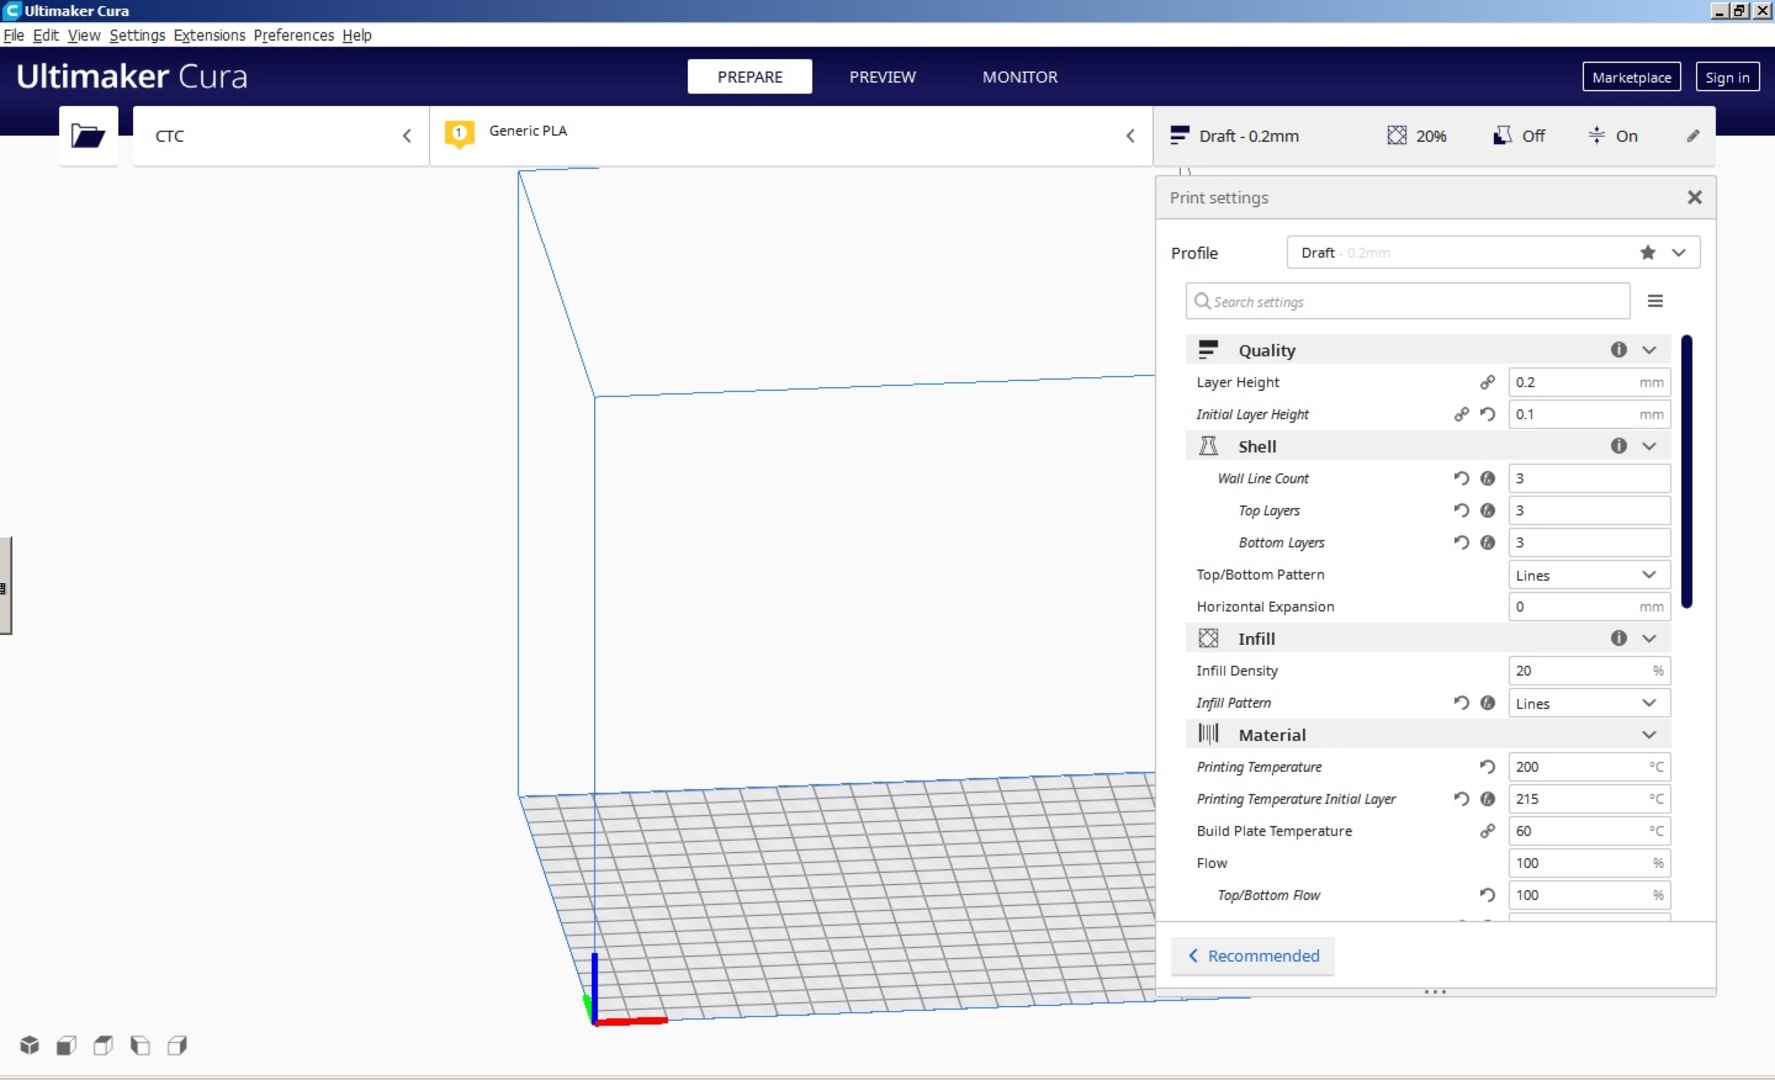Click function icon beside Top Layers

1487,510
